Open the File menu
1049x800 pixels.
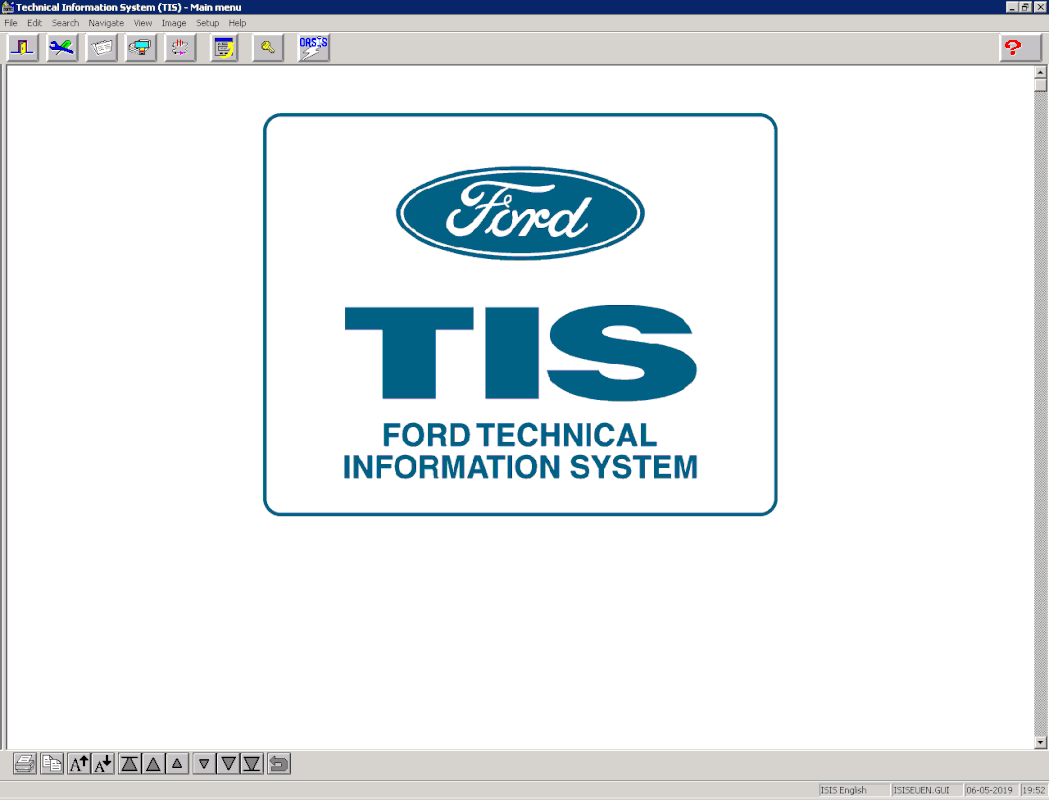click(x=11, y=23)
